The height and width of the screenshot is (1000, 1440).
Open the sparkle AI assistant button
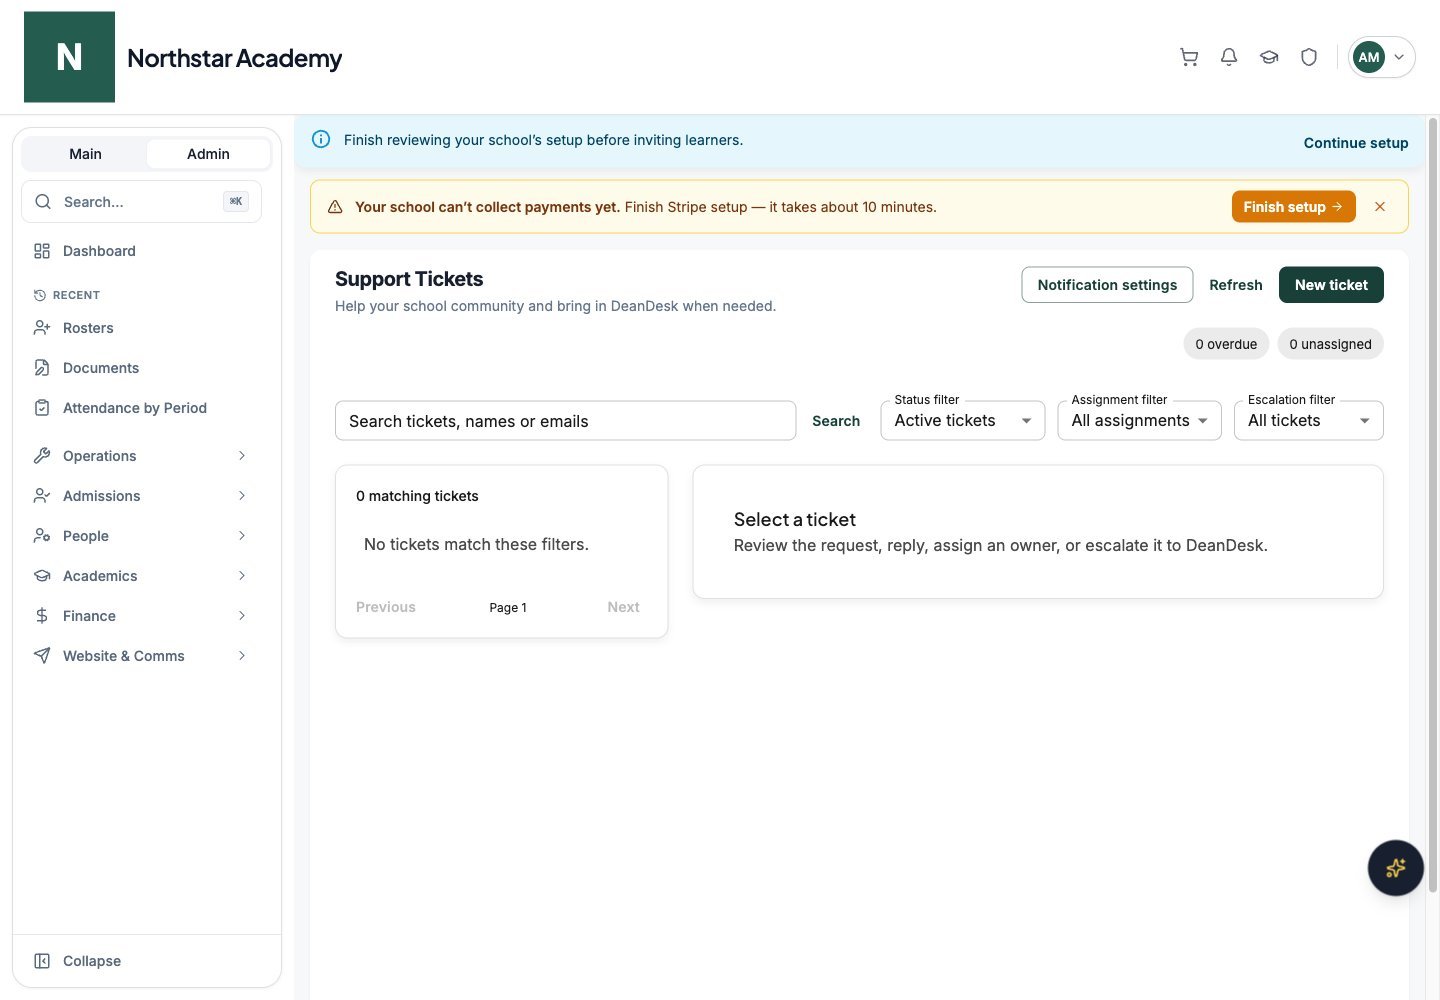click(x=1395, y=868)
